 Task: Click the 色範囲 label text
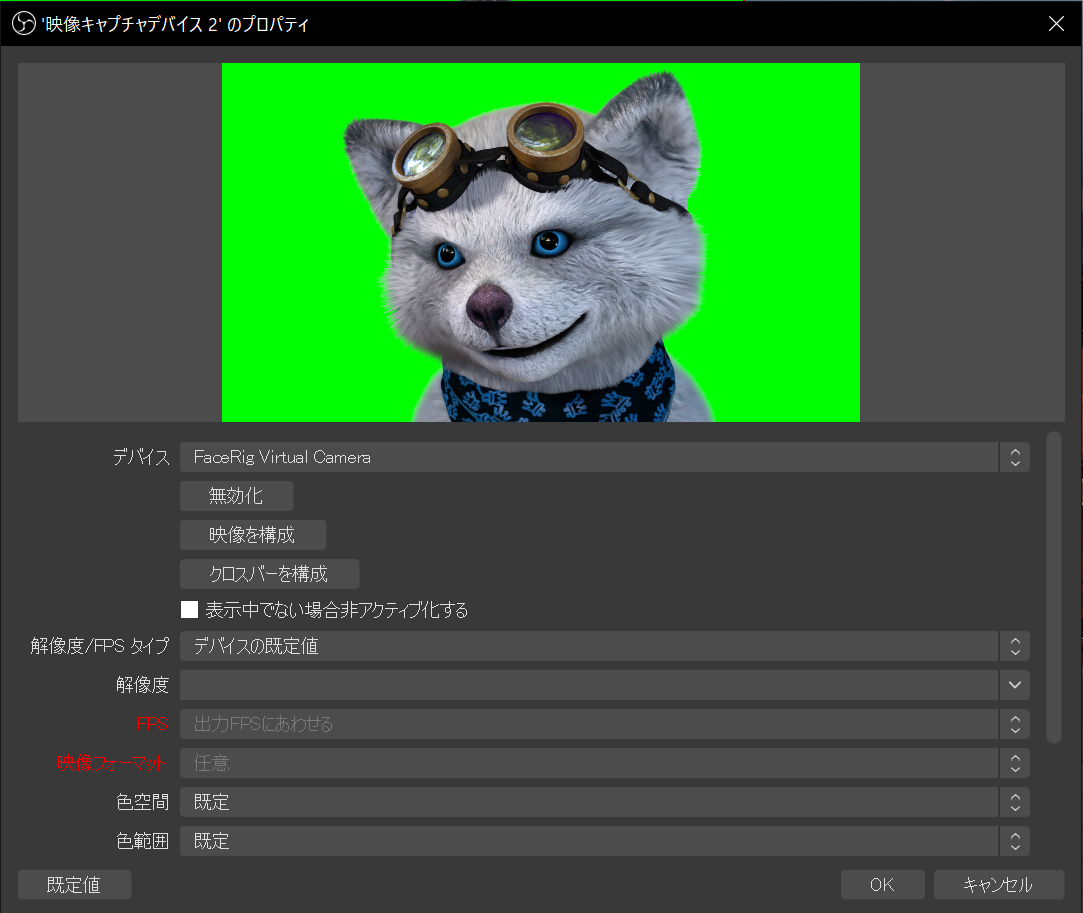[142, 841]
